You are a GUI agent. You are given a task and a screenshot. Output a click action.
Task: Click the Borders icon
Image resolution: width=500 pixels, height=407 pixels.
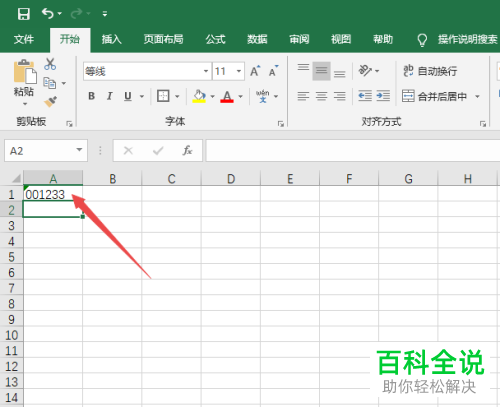click(x=163, y=96)
